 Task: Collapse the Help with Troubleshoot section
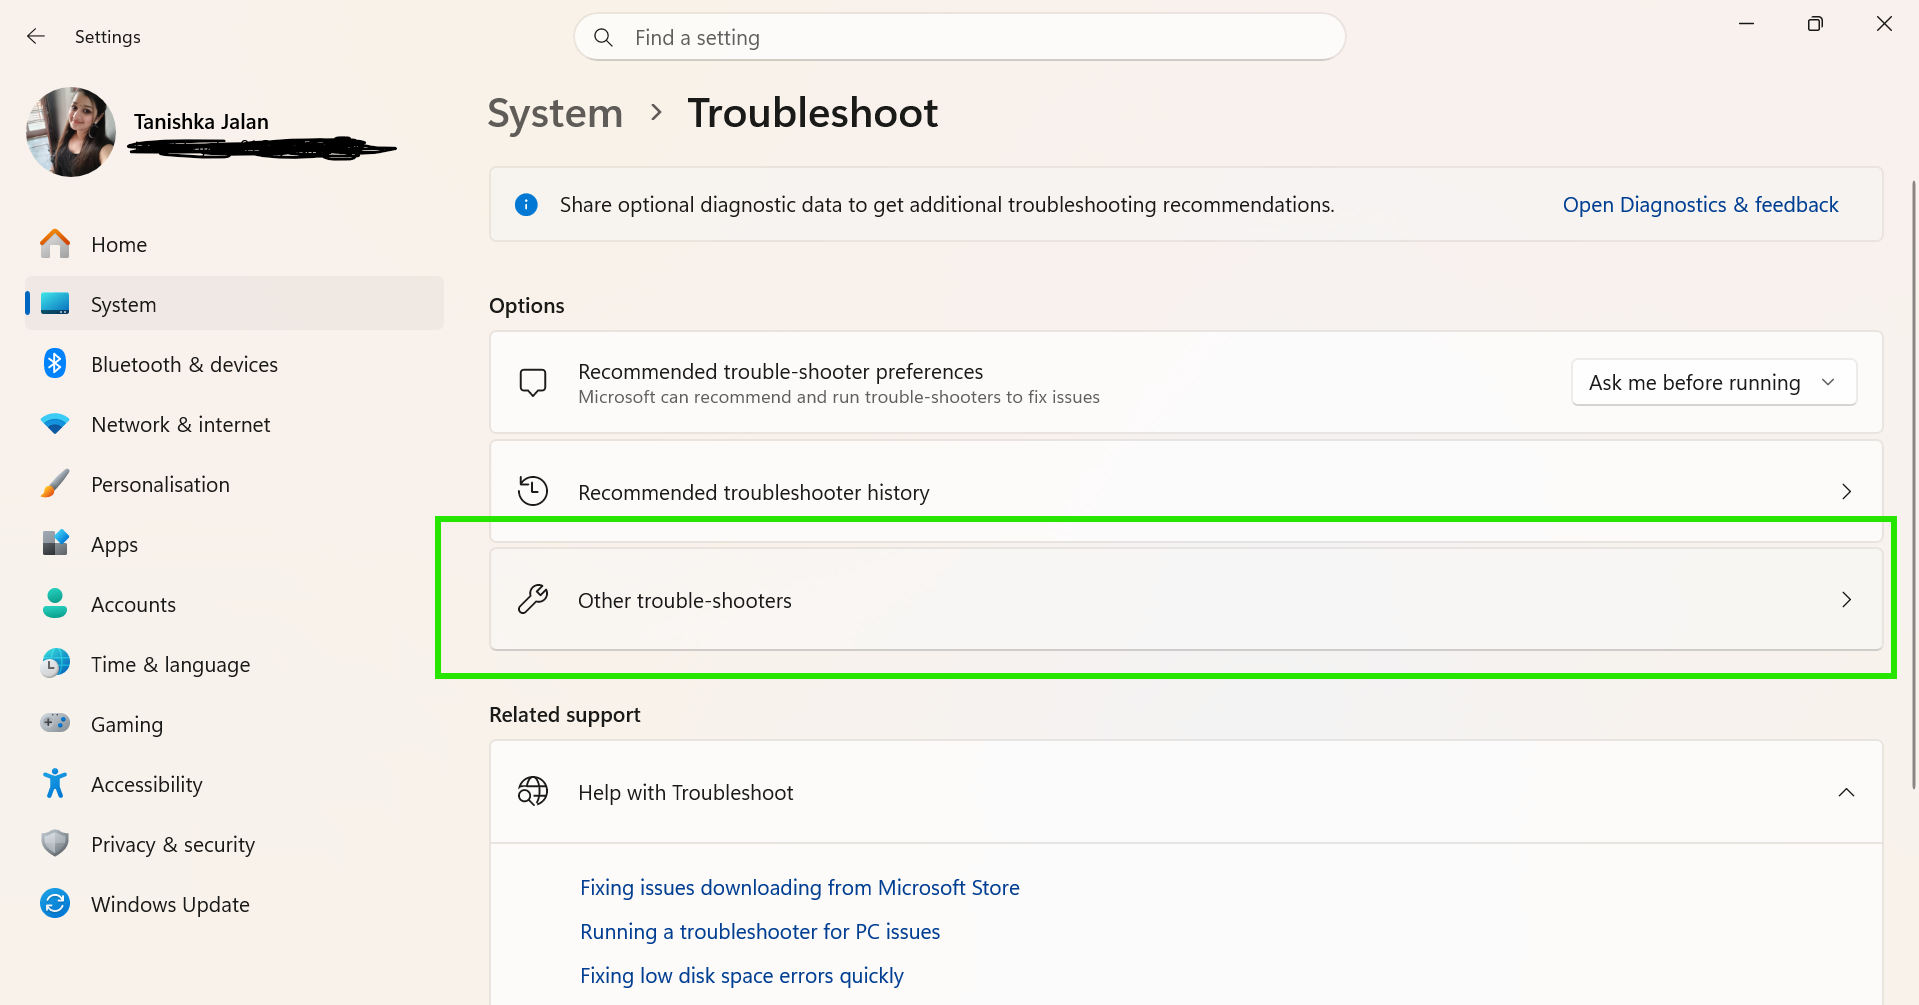pos(1846,792)
